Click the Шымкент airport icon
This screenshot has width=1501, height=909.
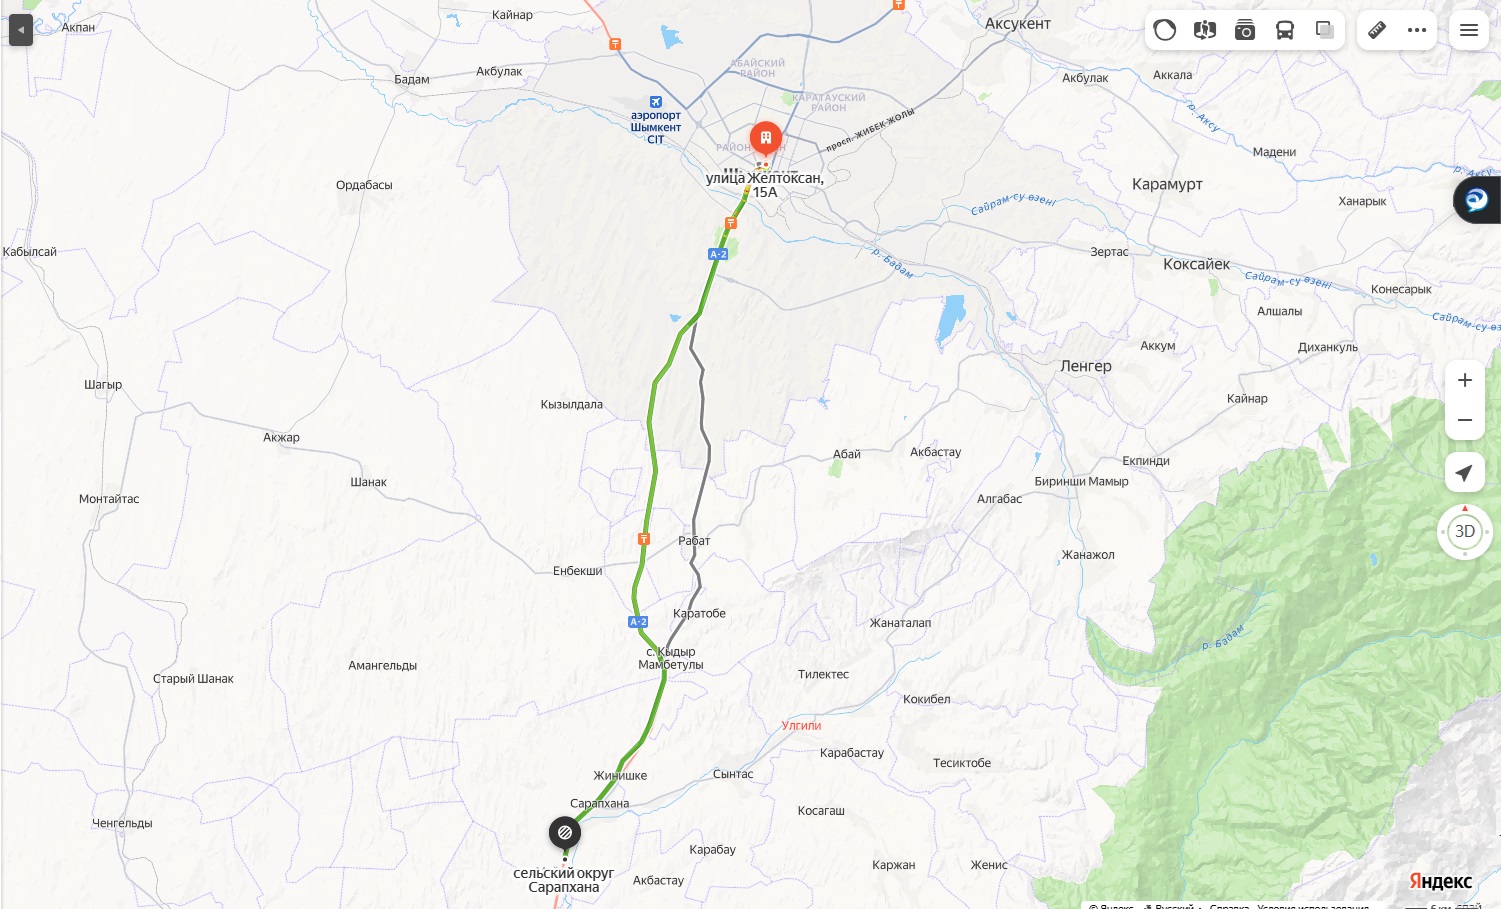point(656,102)
